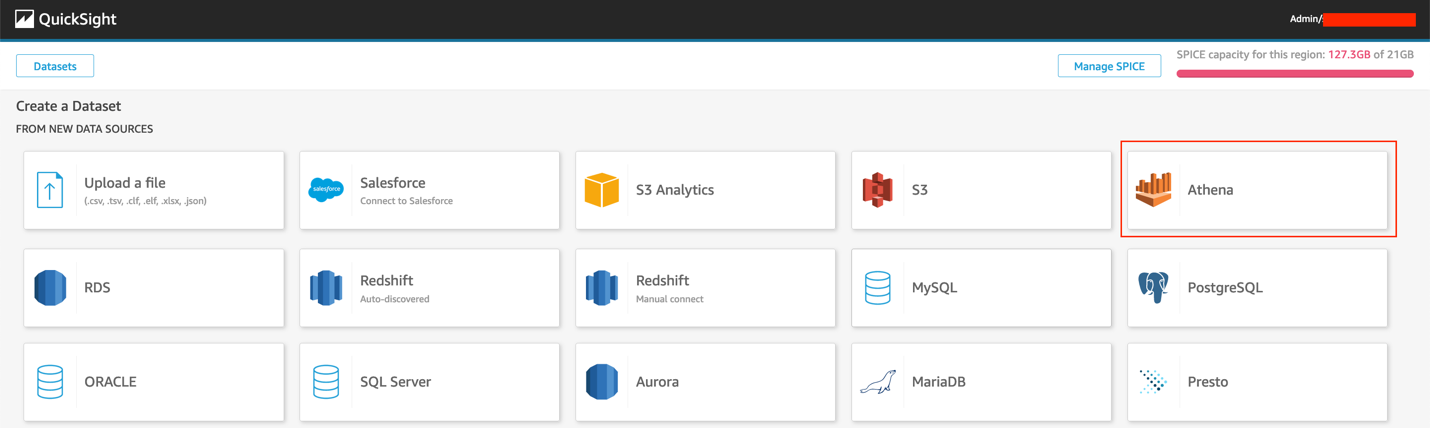Viewport: 1430px width, 428px height.
Task: Click the Redshift Auto-discovered icon
Action: (326, 288)
